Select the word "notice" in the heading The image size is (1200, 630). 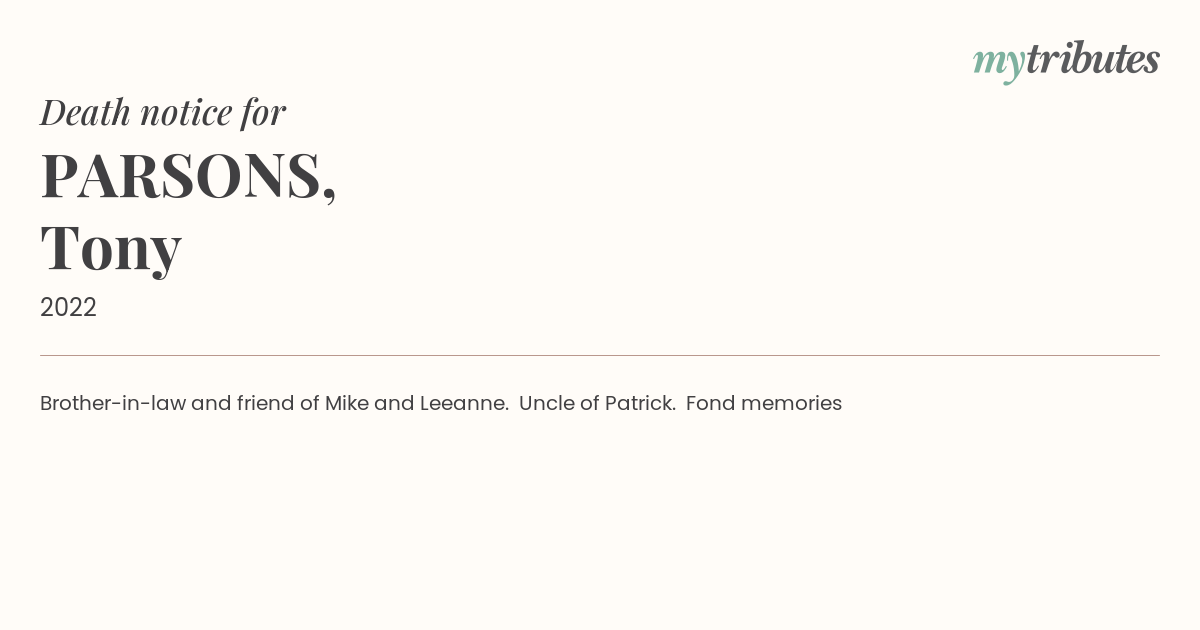186,113
